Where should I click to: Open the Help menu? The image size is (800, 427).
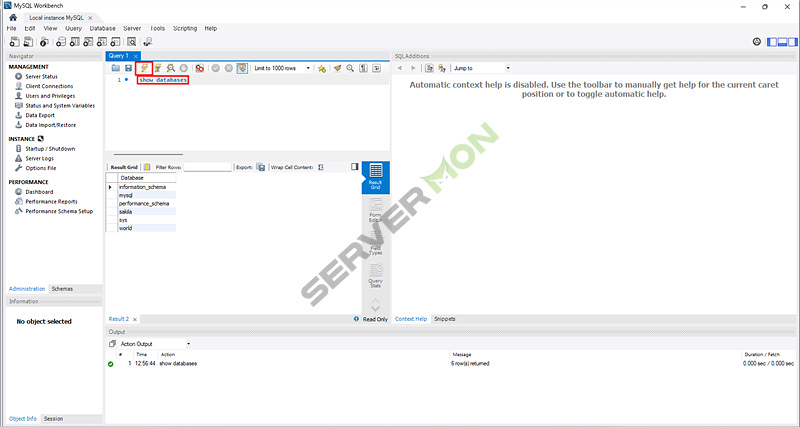(x=211, y=29)
